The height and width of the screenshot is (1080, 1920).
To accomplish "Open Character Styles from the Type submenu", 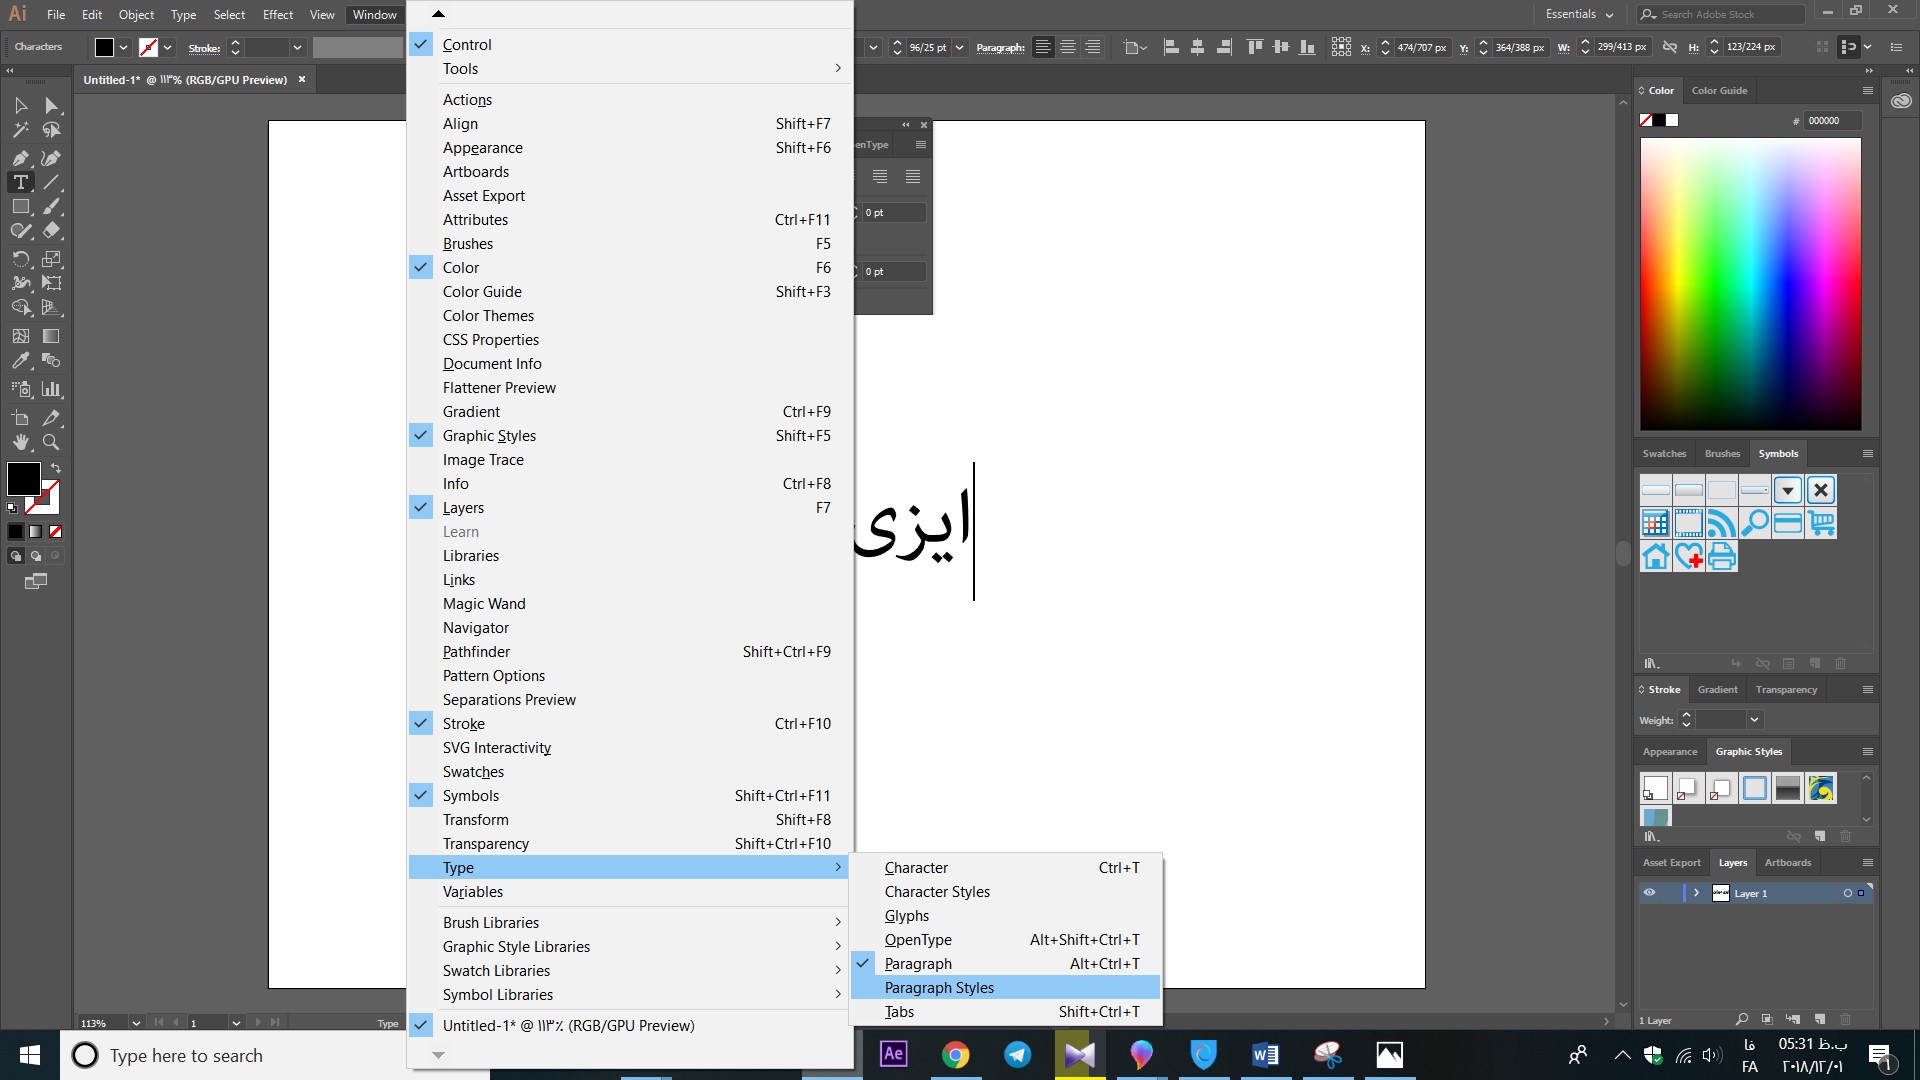I will 936,892.
